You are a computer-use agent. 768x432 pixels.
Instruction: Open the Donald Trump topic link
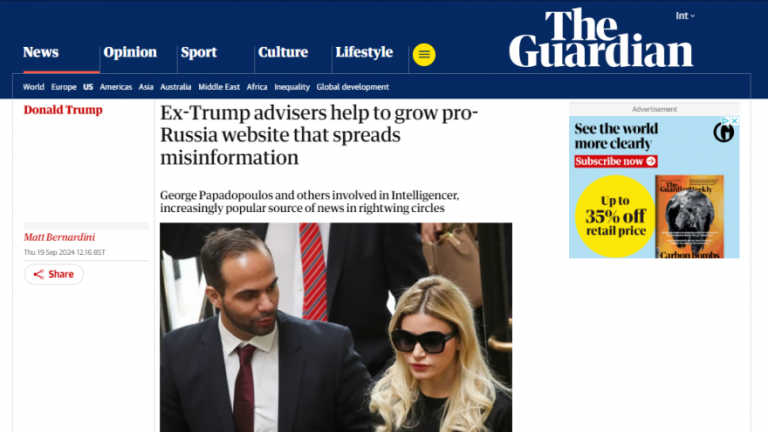(63, 110)
